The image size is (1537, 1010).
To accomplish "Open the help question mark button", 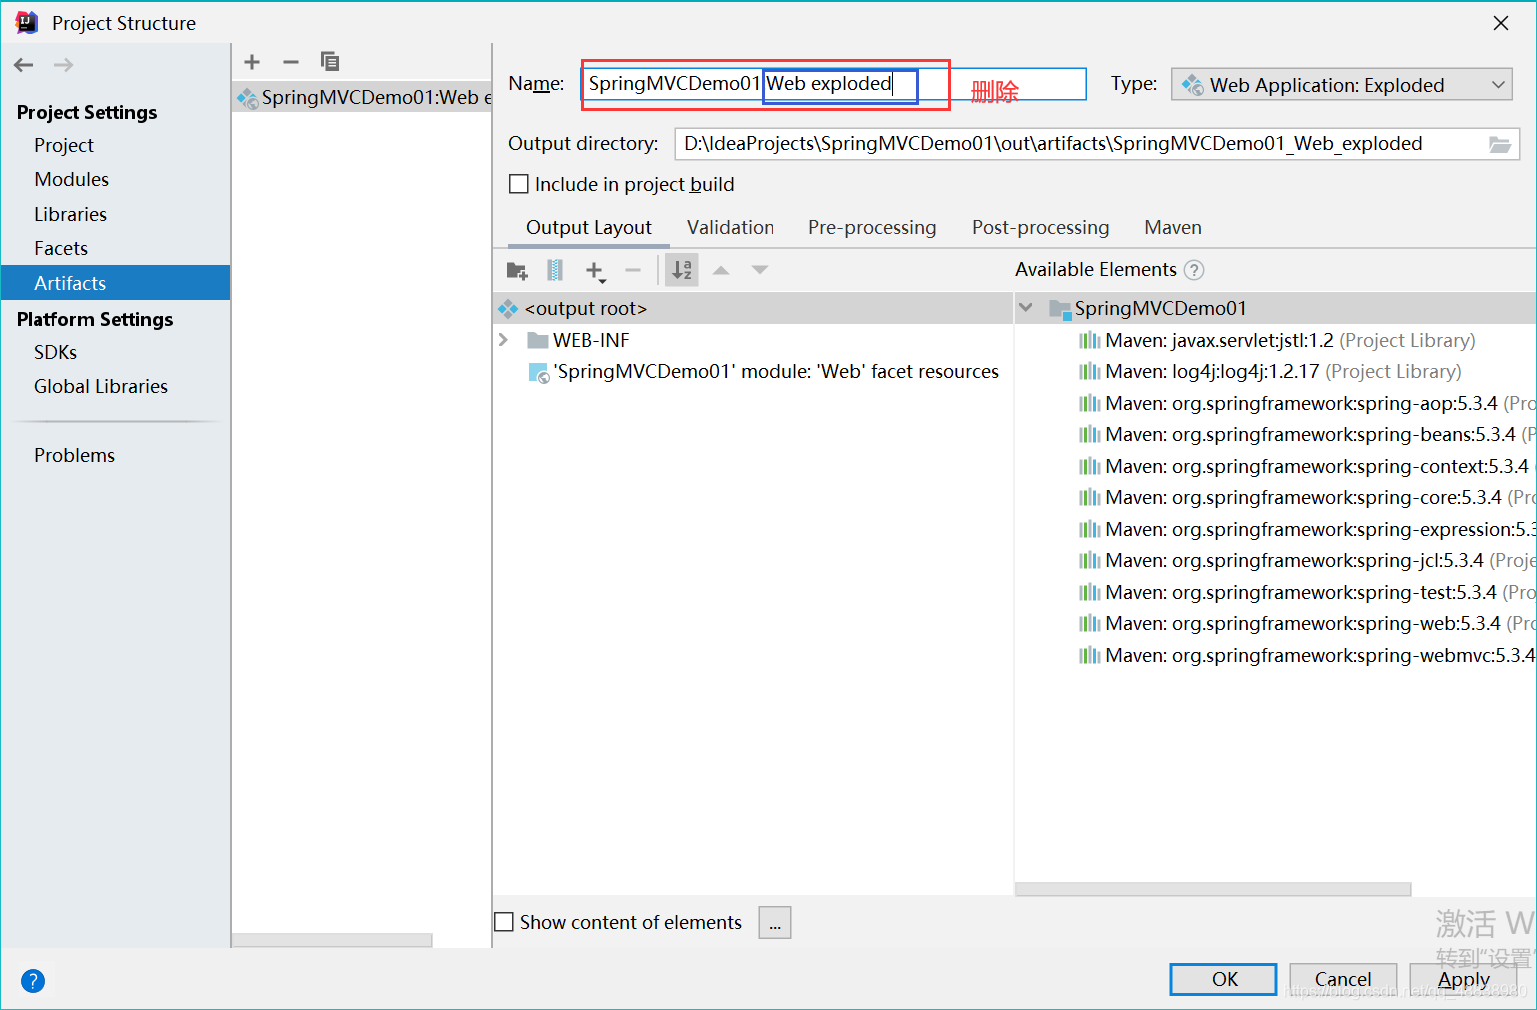I will point(33,981).
